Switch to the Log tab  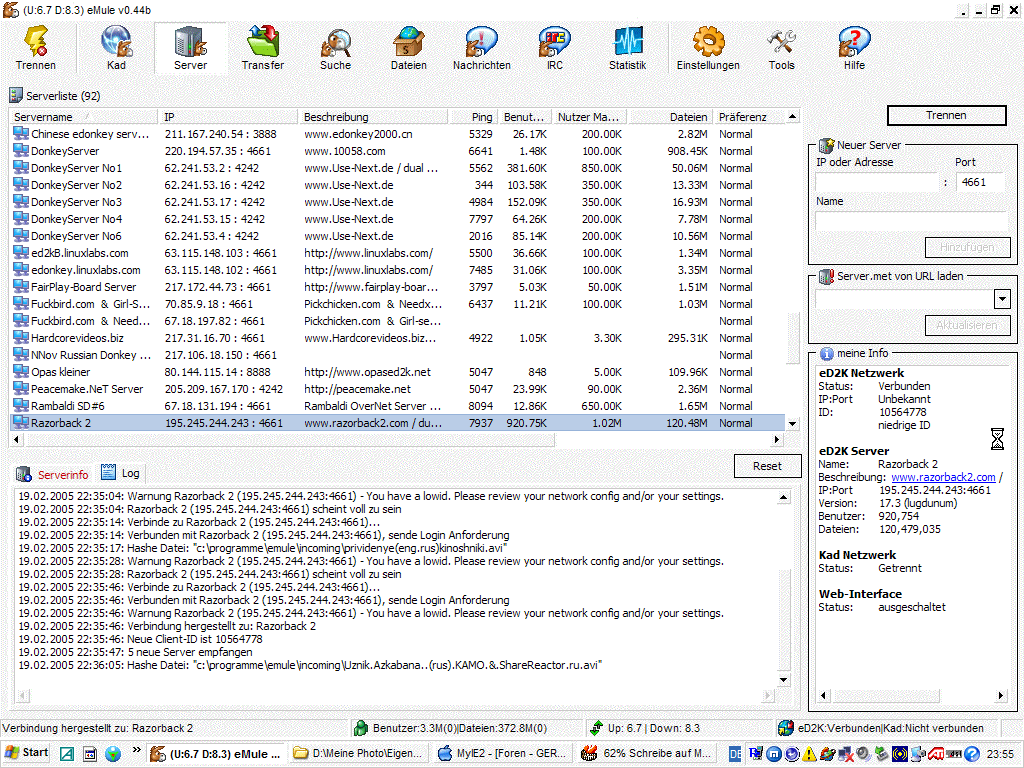[x=121, y=473]
